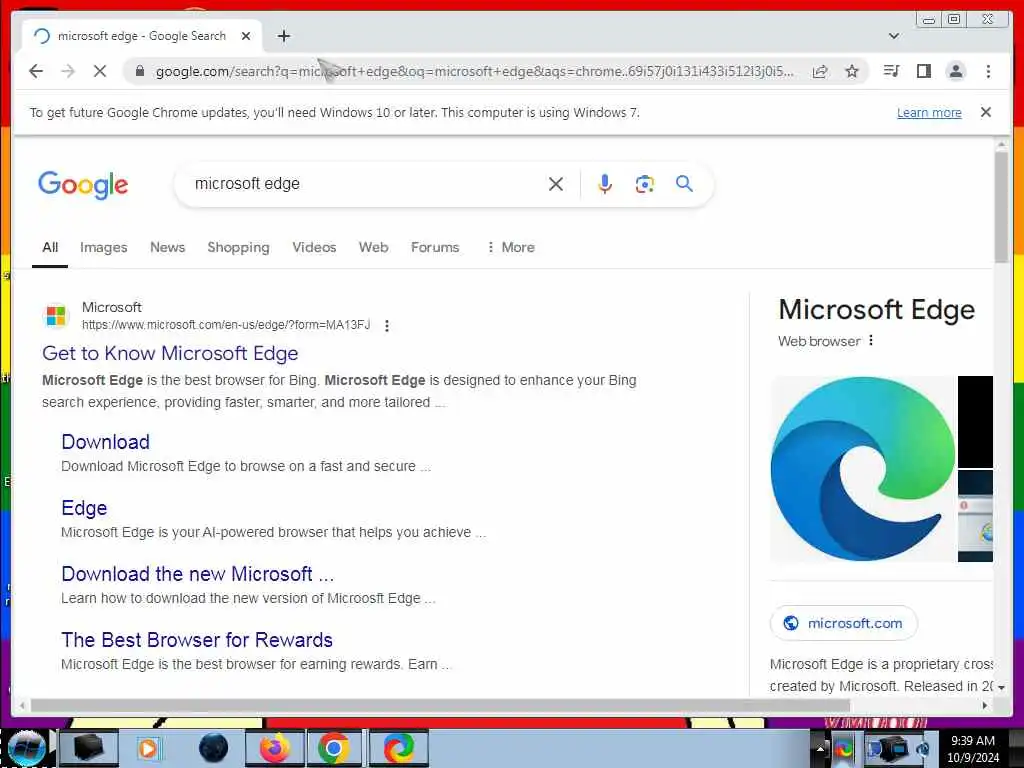The height and width of the screenshot is (768, 1024).
Task: Click the forward navigation arrow
Action: pos(68,71)
